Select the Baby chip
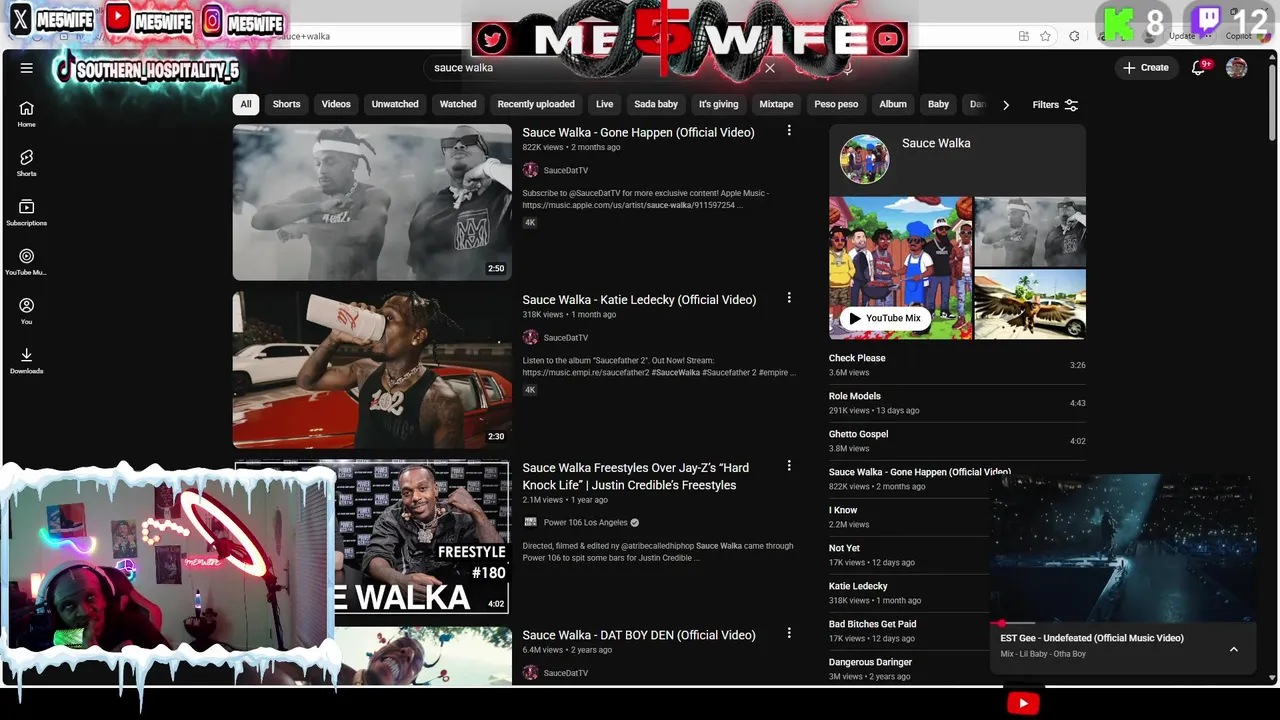The height and width of the screenshot is (720, 1280). click(x=938, y=104)
